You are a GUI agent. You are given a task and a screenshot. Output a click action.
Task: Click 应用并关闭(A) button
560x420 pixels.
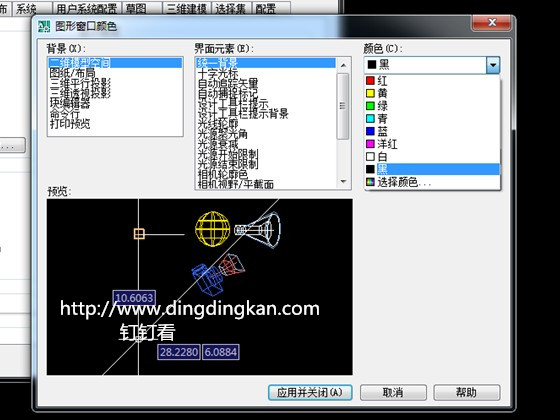click(x=310, y=392)
